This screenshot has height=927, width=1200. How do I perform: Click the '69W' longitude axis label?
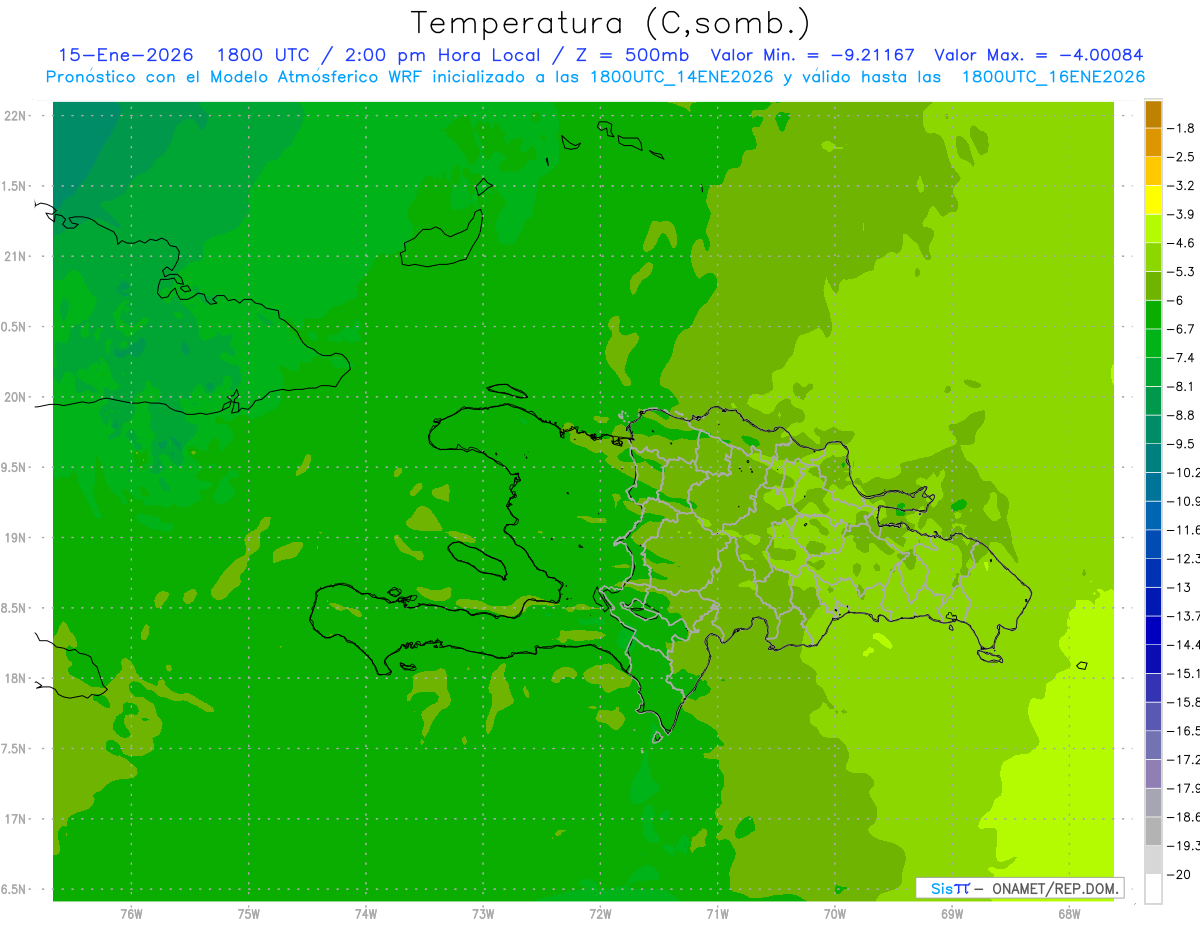[x=952, y=913]
